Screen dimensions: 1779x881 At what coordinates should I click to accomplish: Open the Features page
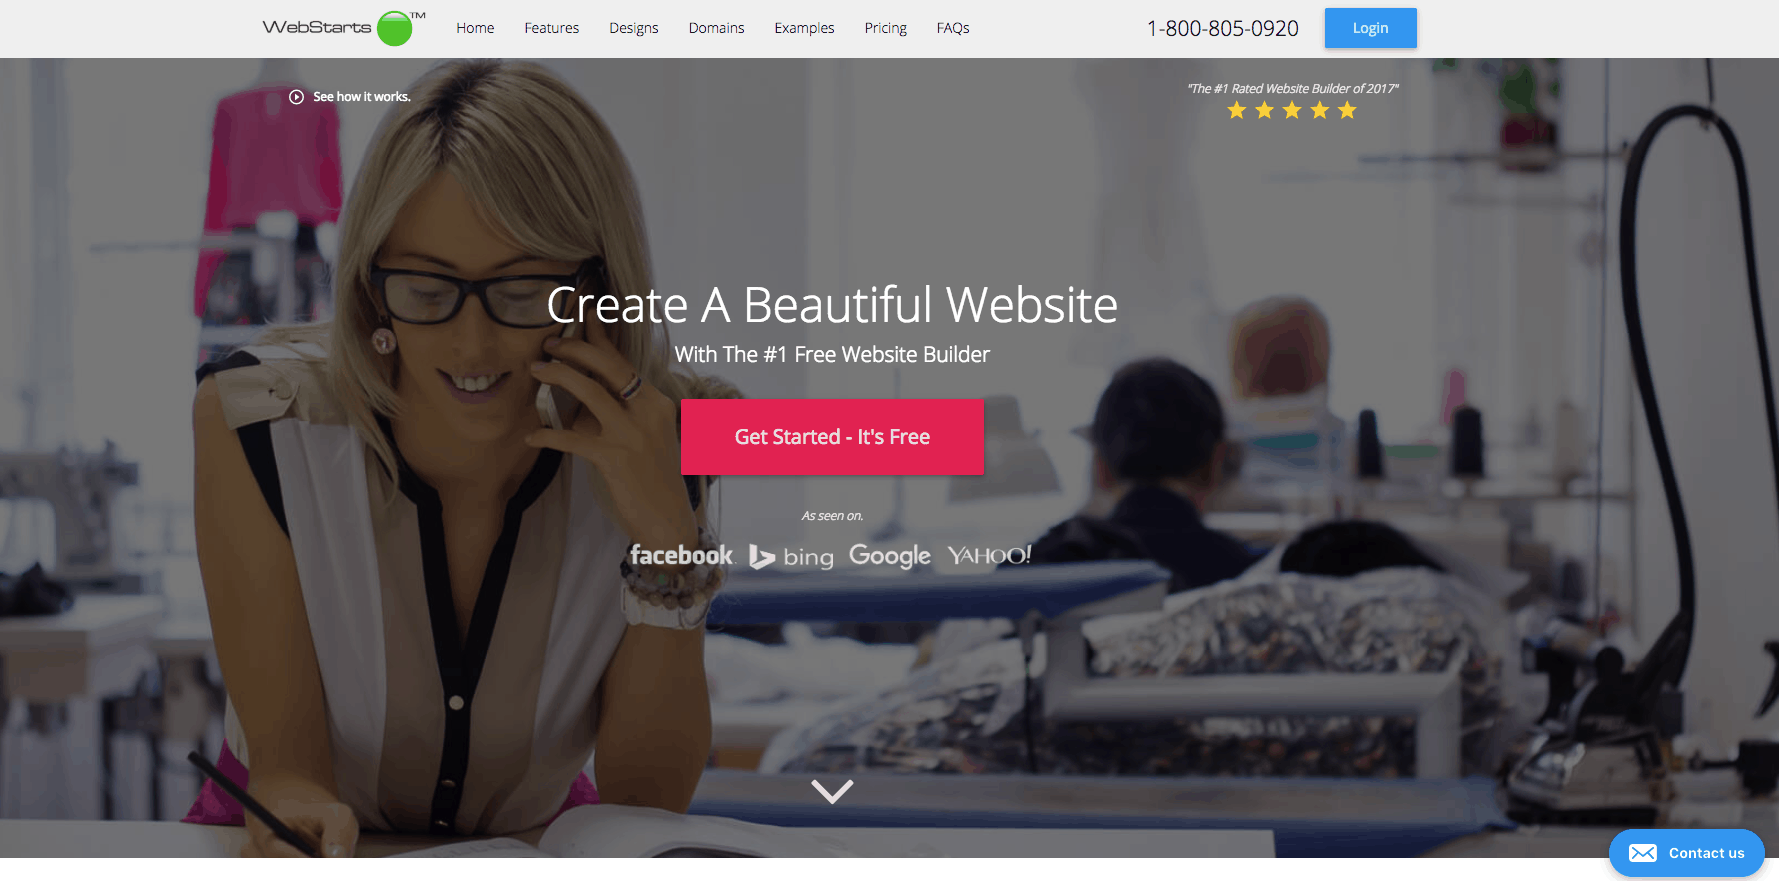[552, 28]
